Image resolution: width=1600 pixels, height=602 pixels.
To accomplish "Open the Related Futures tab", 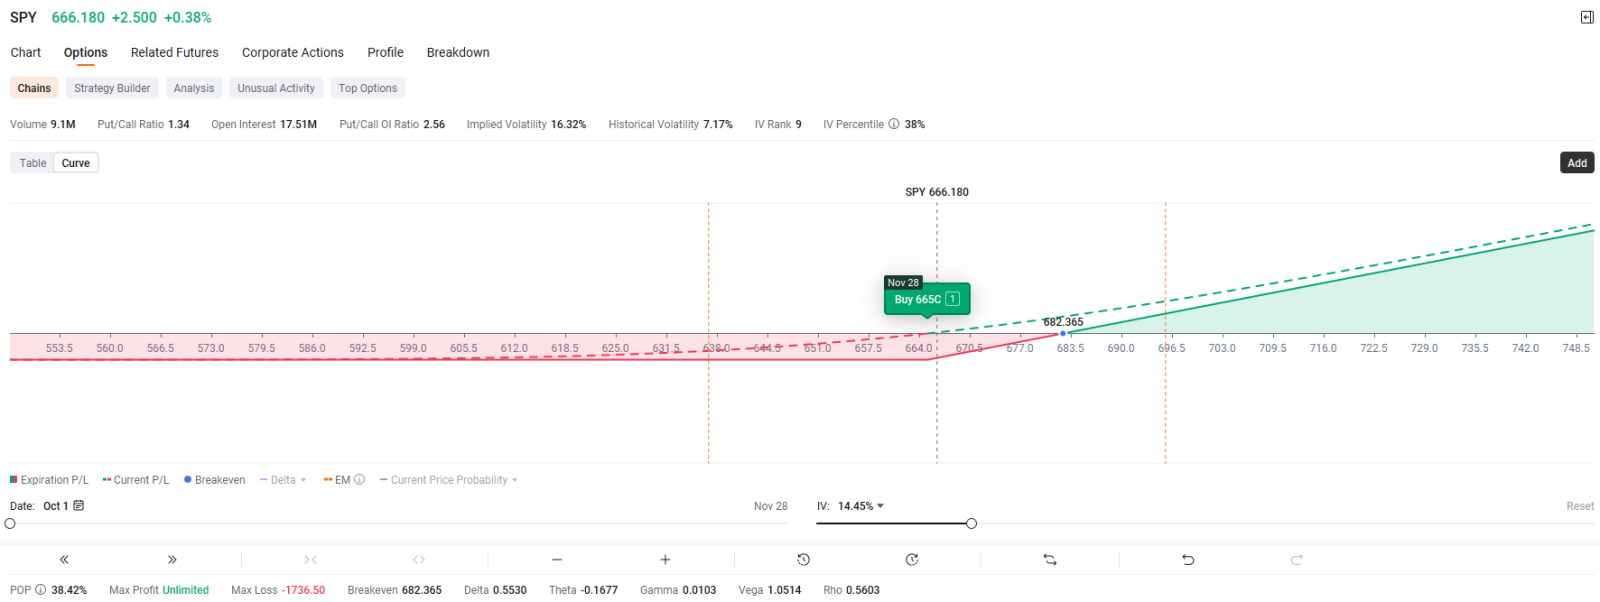I will (x=174, y=53).
